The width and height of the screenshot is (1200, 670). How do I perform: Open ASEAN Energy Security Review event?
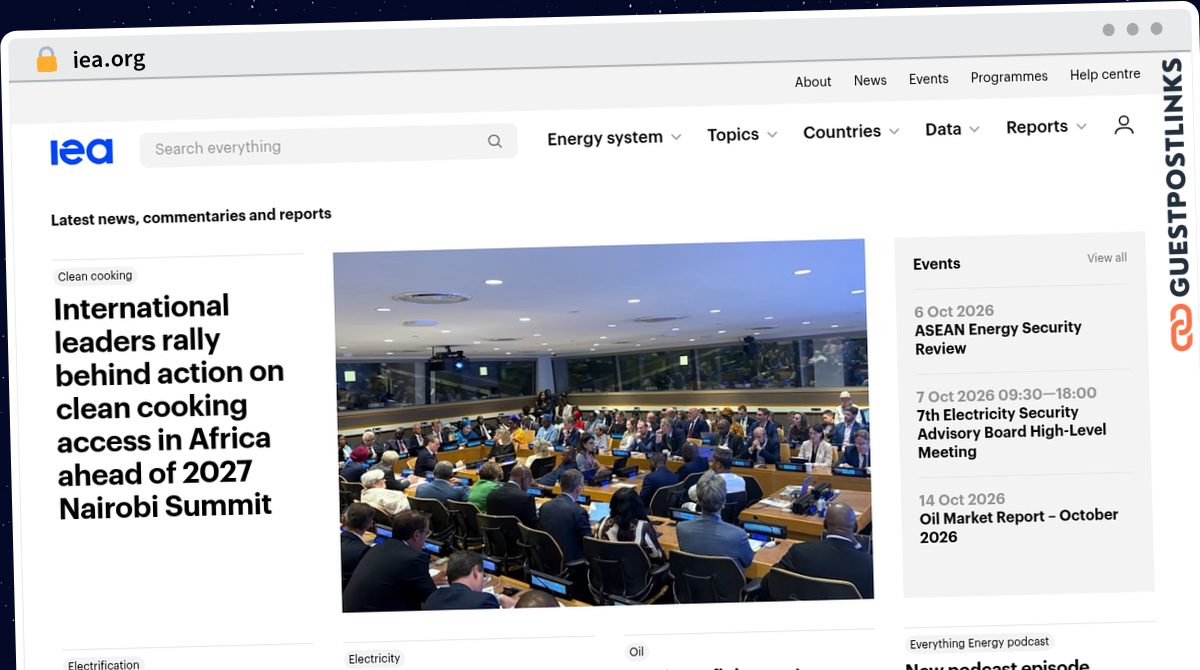click(998, 338)
